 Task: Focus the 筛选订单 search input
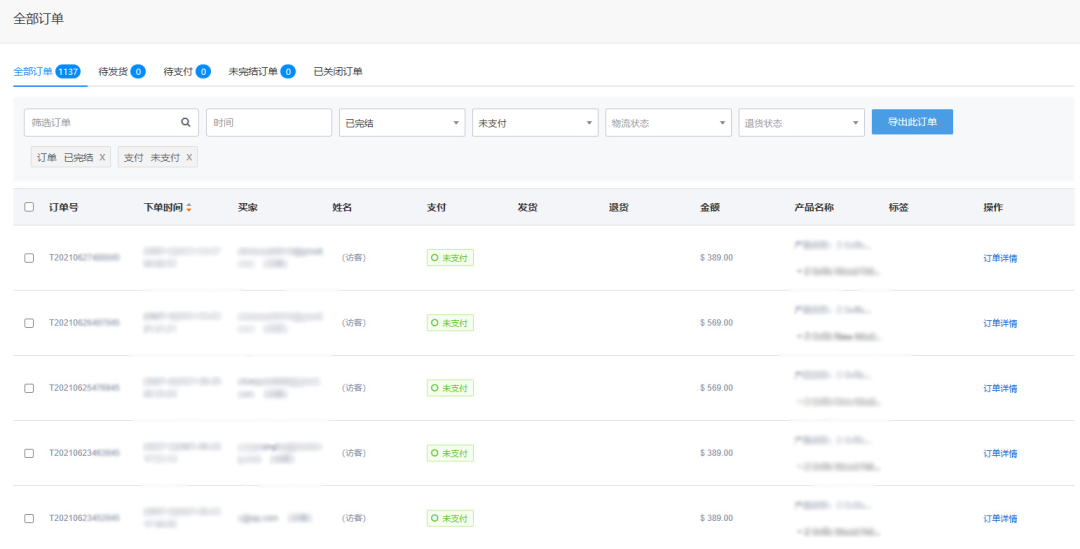click(100, 123)
